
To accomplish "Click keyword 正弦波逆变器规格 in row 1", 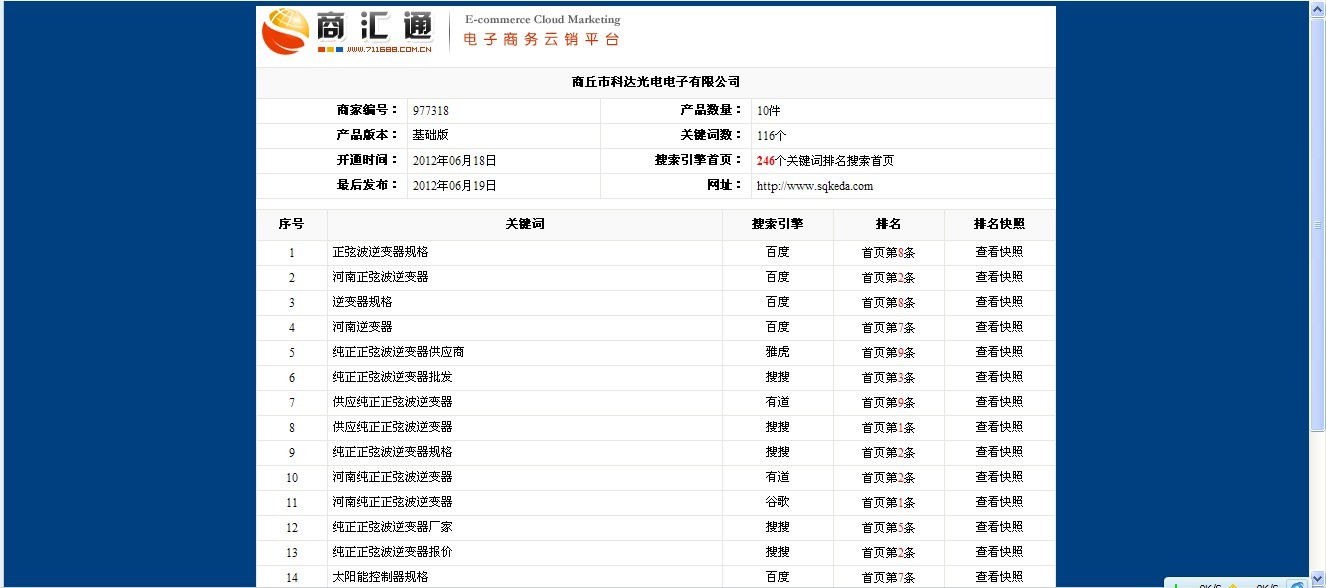I will coord(380,252).
